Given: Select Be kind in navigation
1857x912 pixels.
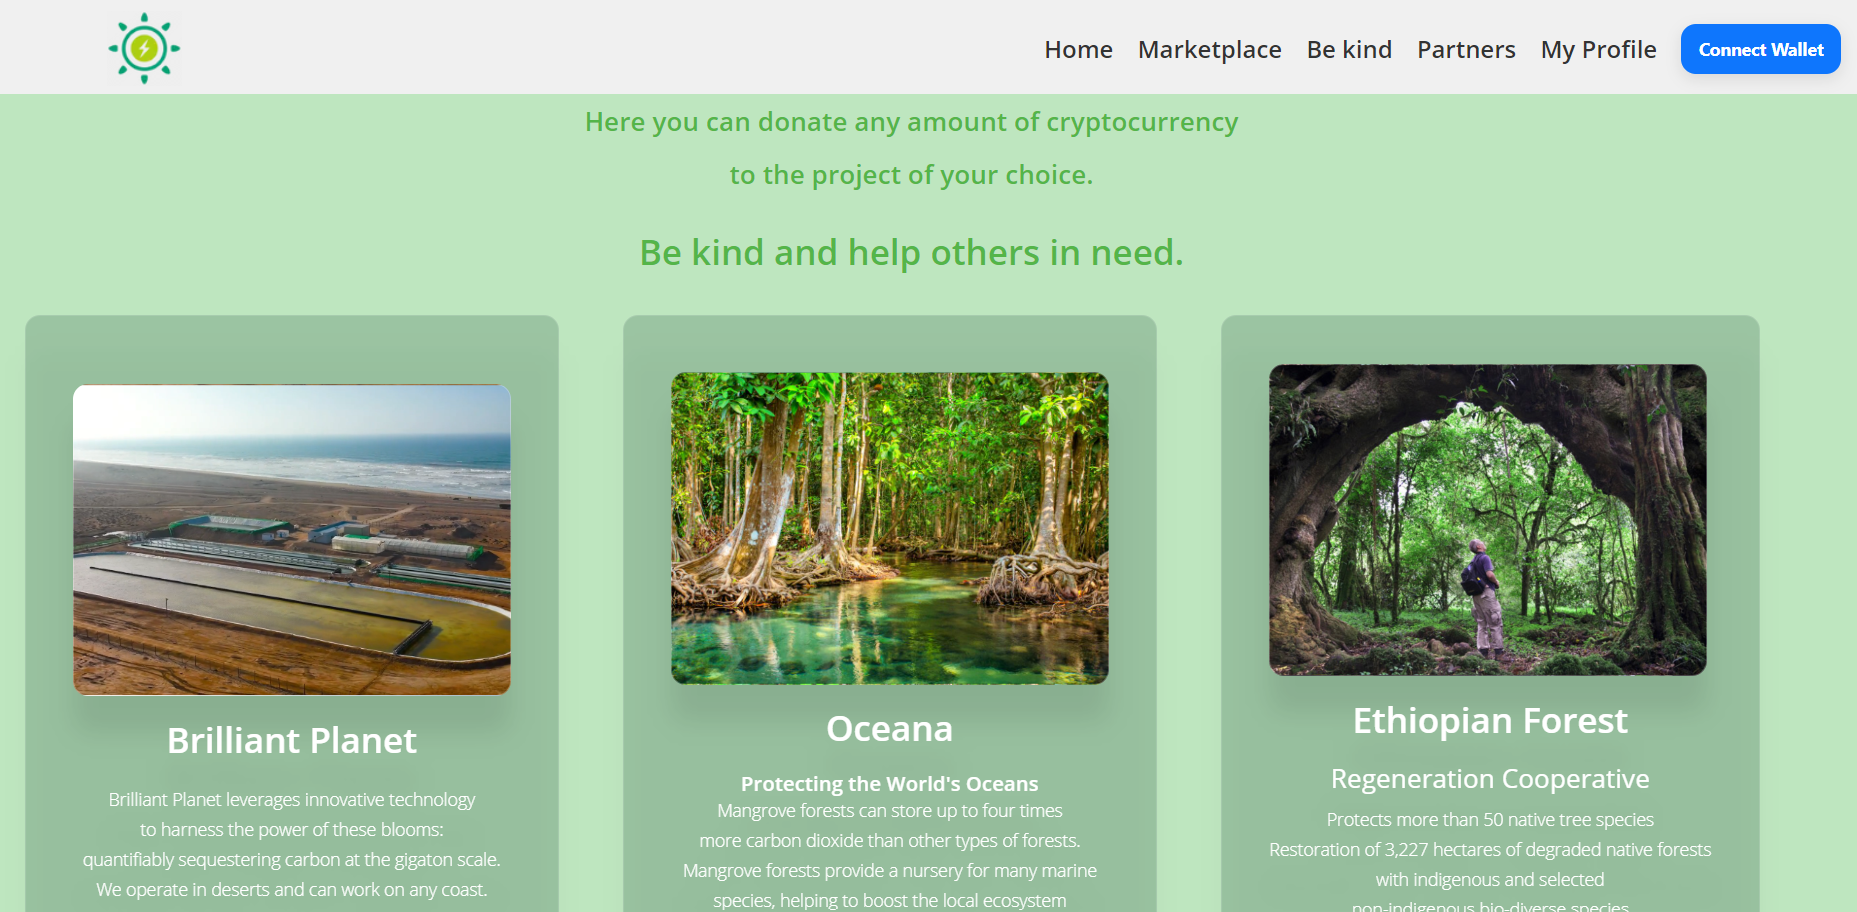Looking at the screenshot, I should click(1349, 49).
